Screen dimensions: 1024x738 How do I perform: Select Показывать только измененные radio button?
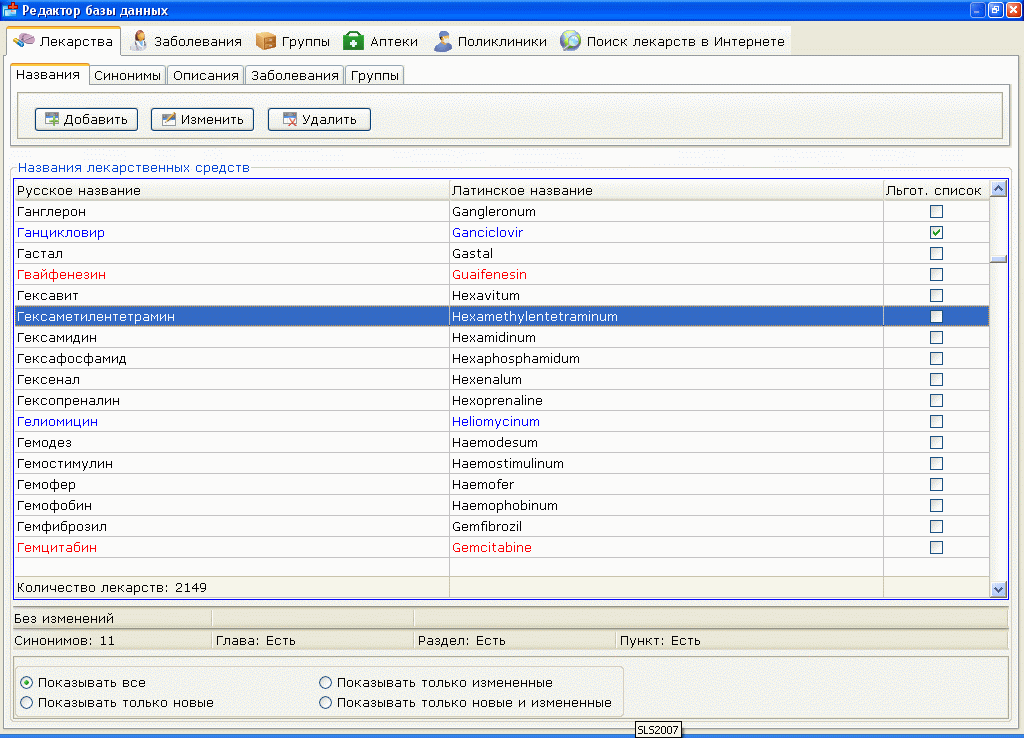point(325,682)
